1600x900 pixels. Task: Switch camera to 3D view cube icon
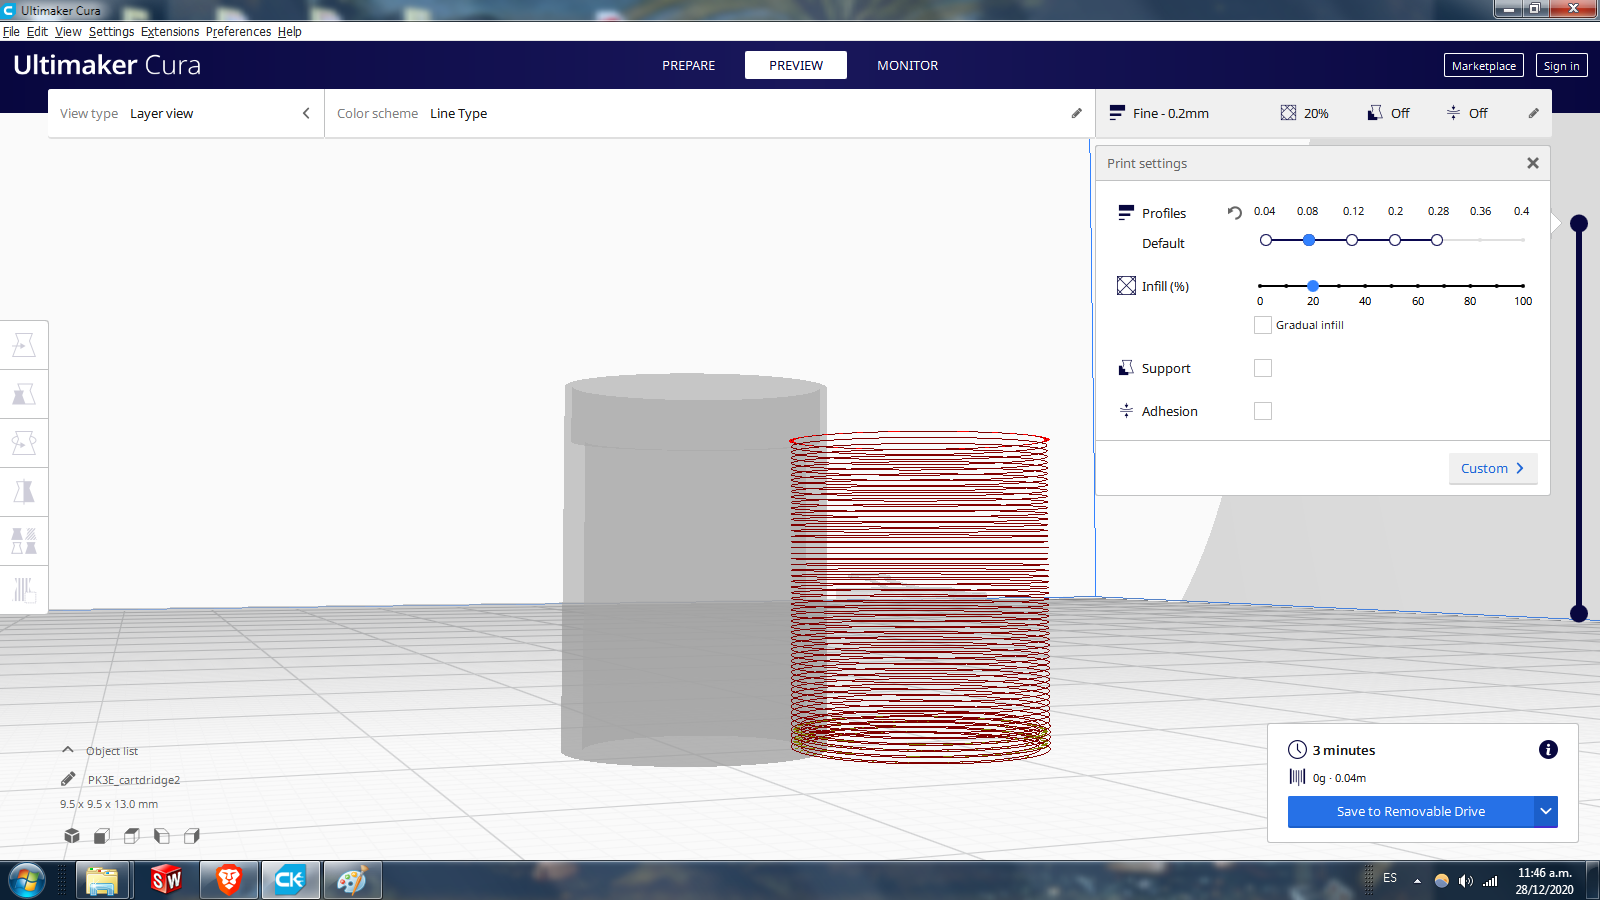[72, 836]
